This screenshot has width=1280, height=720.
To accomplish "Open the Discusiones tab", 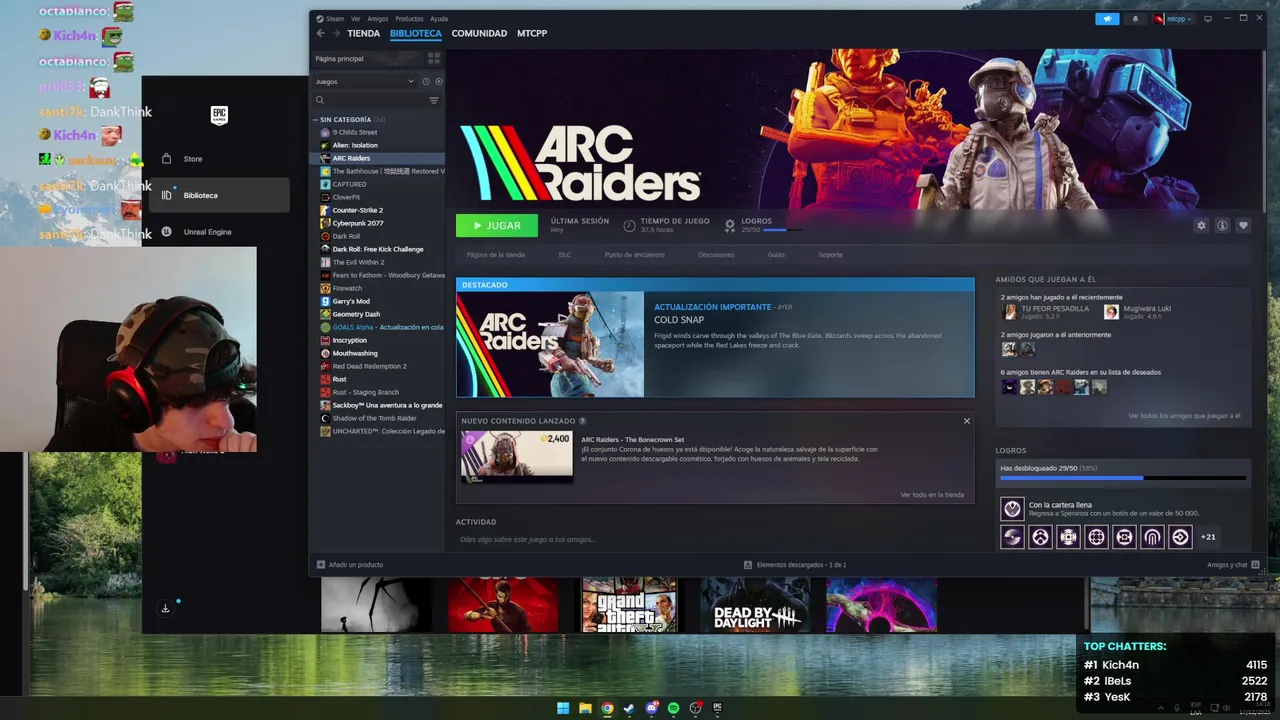I will [x=716, y=255].
